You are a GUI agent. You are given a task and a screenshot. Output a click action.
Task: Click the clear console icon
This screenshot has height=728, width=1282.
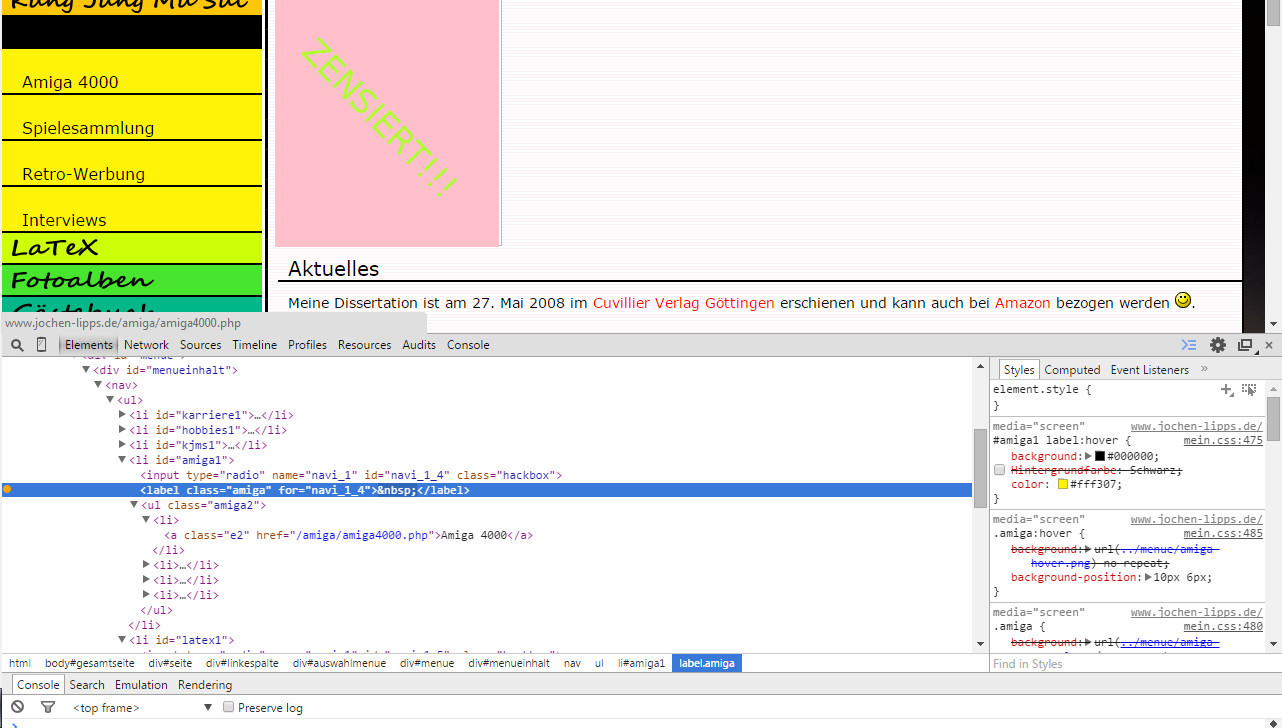coord(17,707)
